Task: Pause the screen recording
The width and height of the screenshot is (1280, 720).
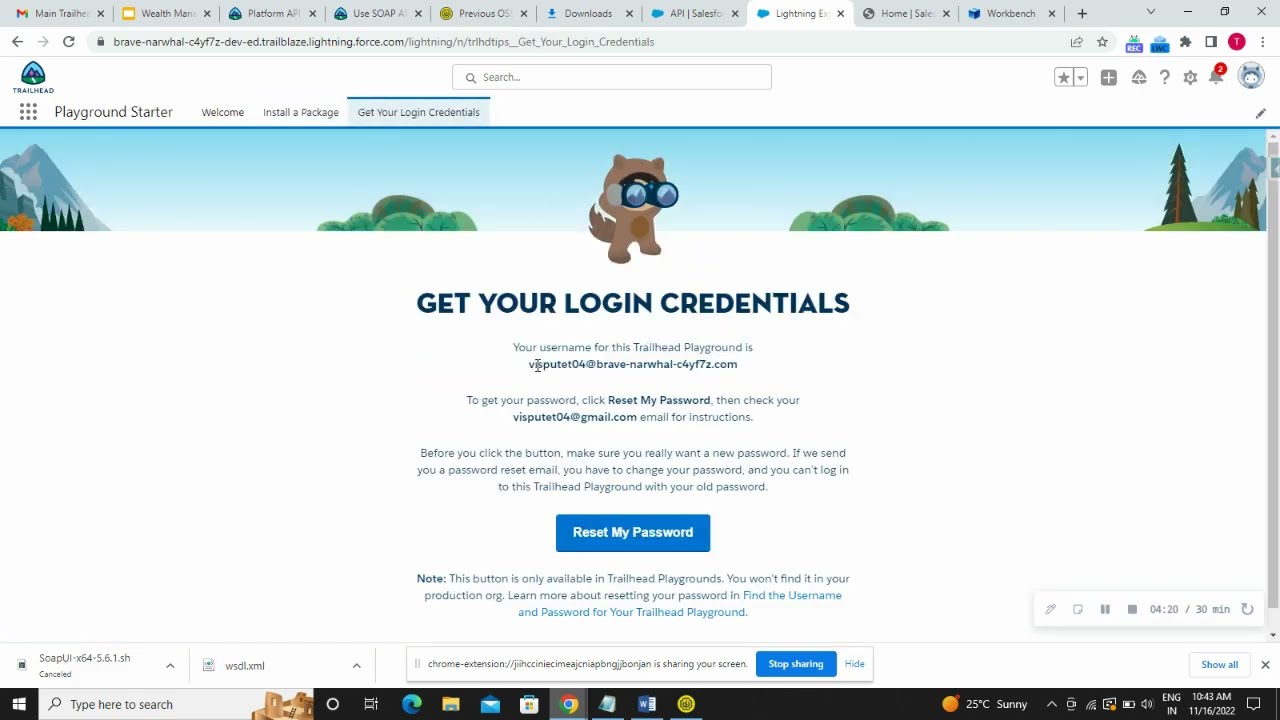Action: [x=1105, y=609]
